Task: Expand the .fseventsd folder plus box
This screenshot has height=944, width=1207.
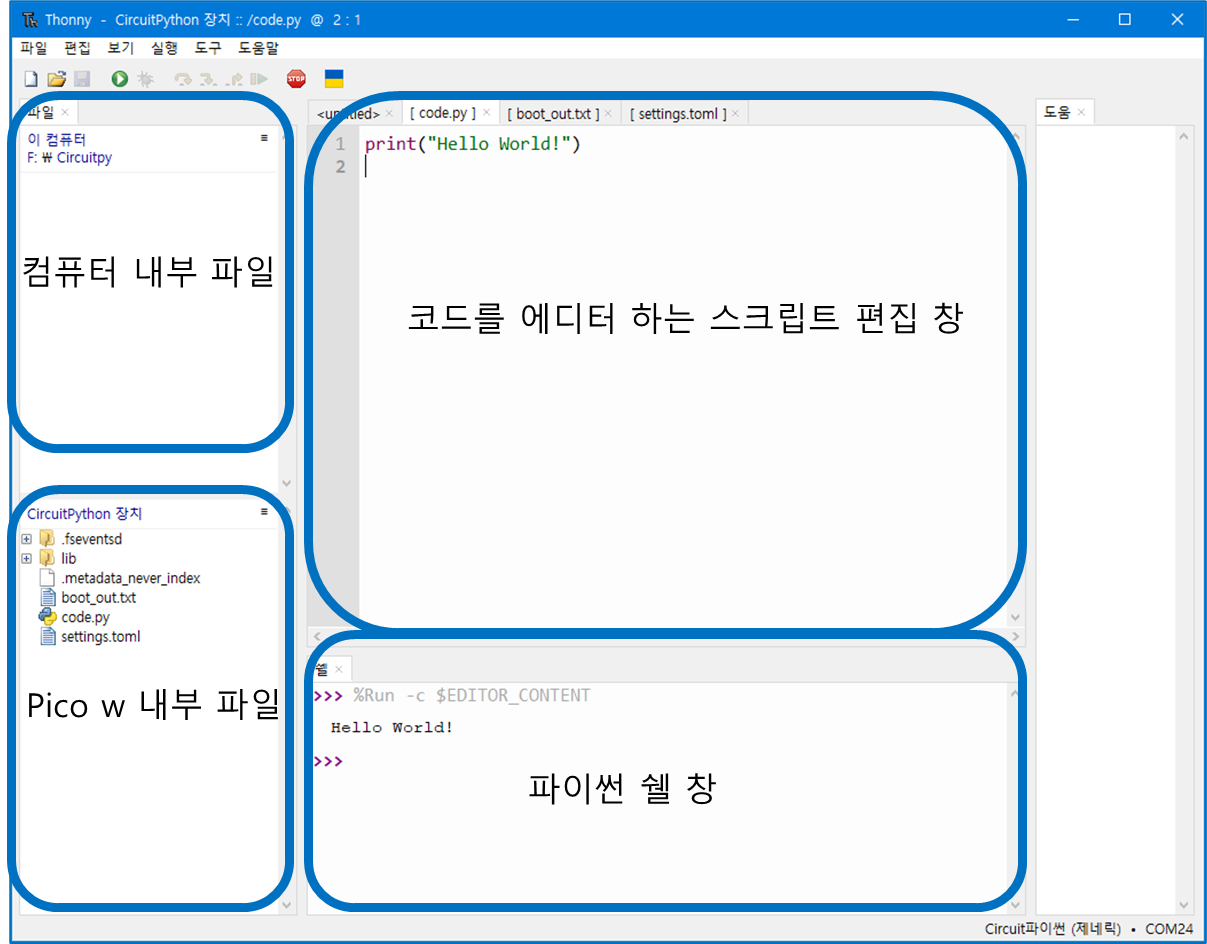Action: point(27,539)
